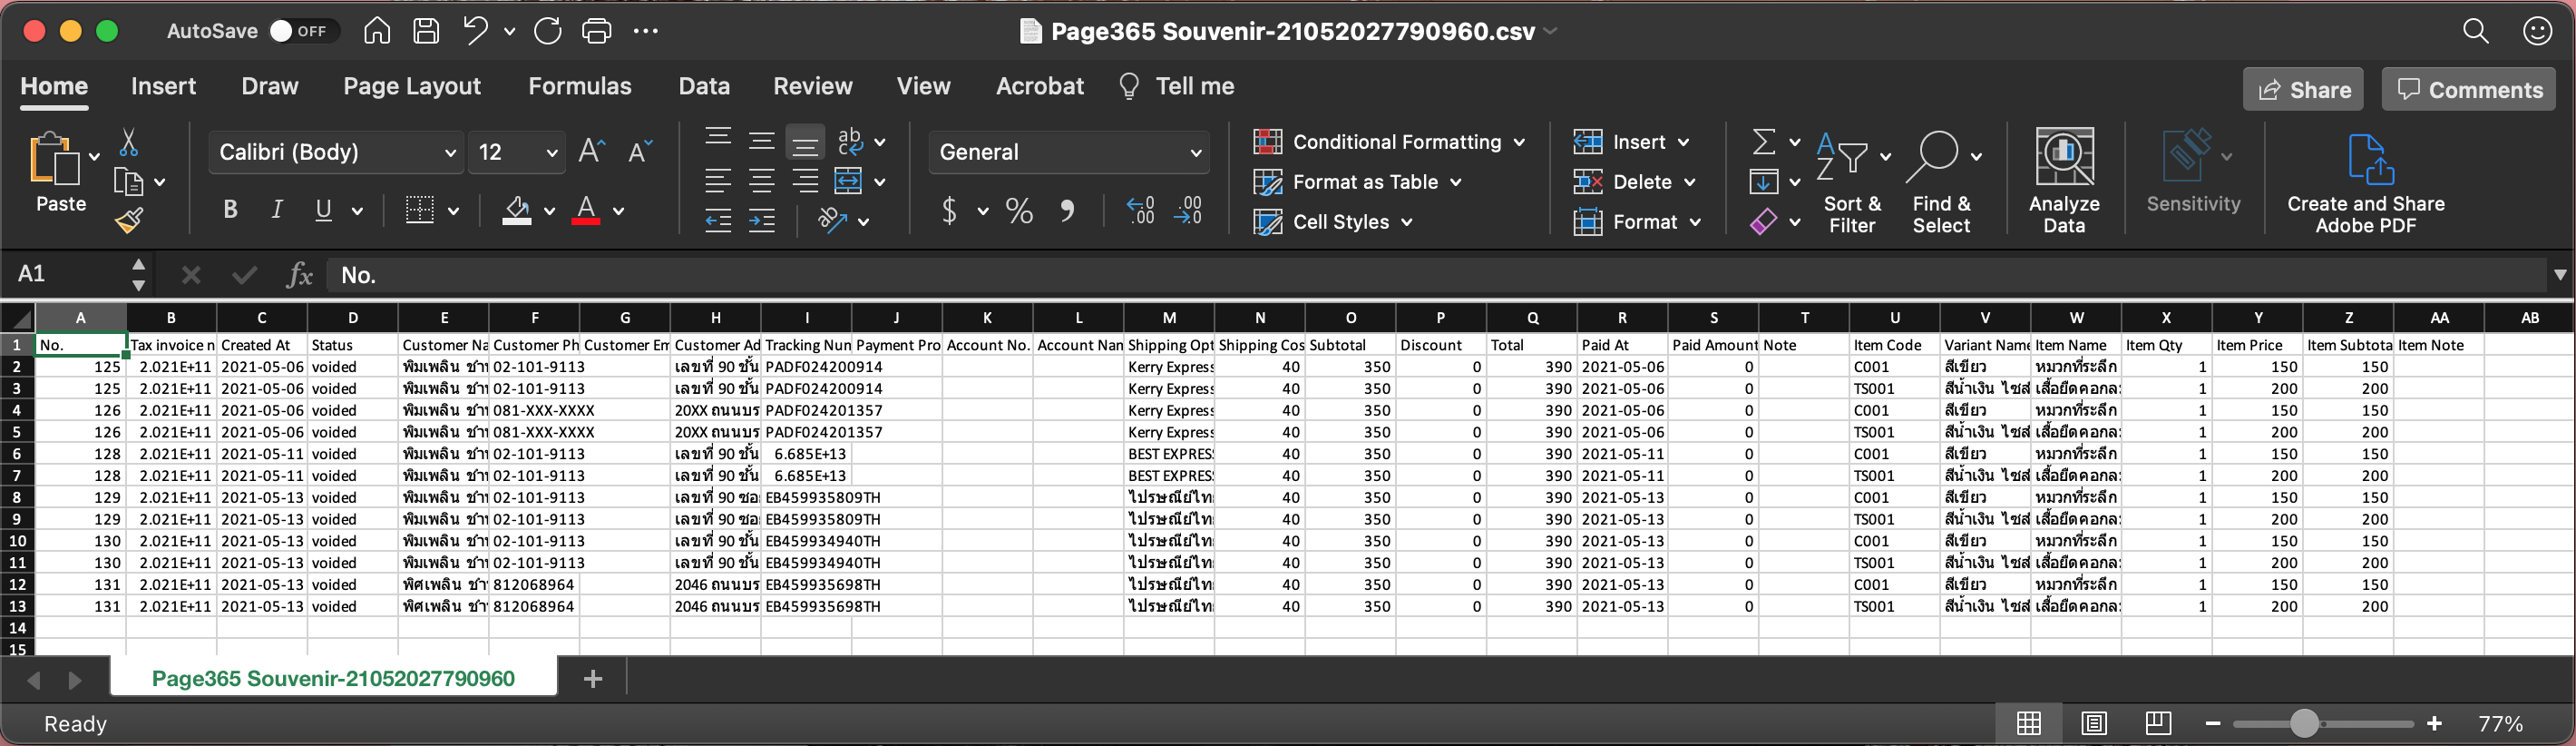Open Conditional Formatting menu
This screenshot has width=2576, height=746.
click(x=1390, y=142)
